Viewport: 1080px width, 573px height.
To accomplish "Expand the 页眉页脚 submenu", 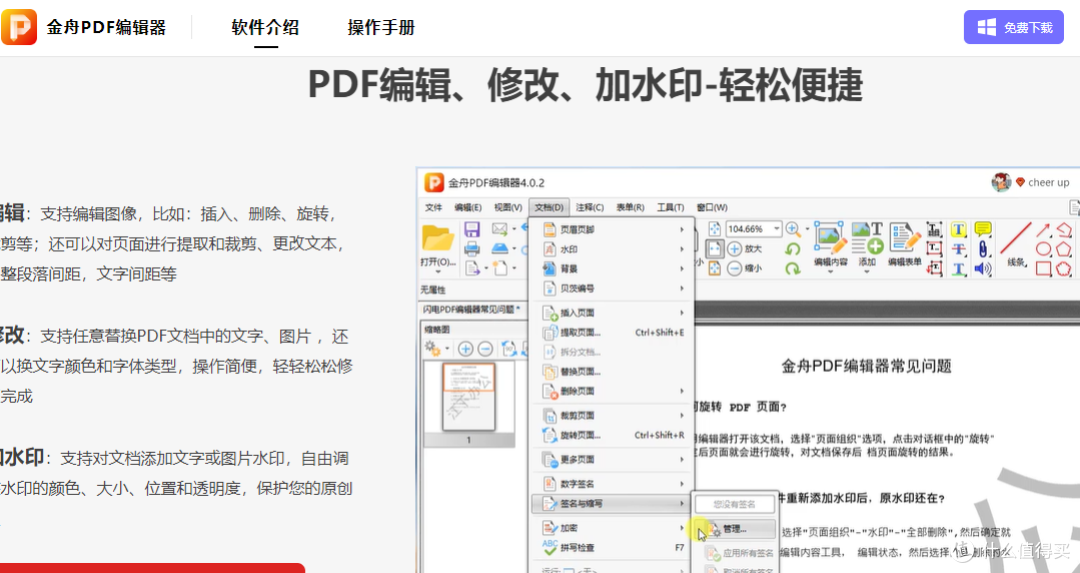I will point(612,229).
